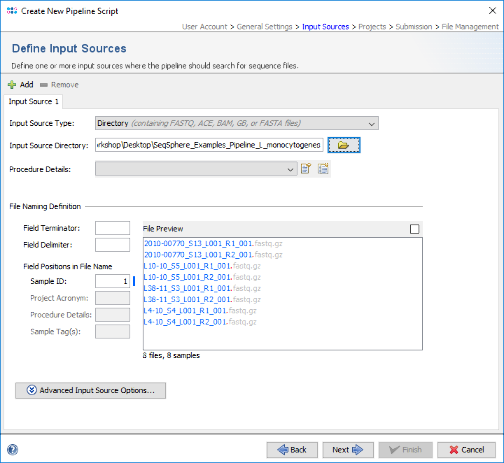This screenshot has width=504, height=463.
Task: Open the help icon at bottom left
Action: coord(12,450)
